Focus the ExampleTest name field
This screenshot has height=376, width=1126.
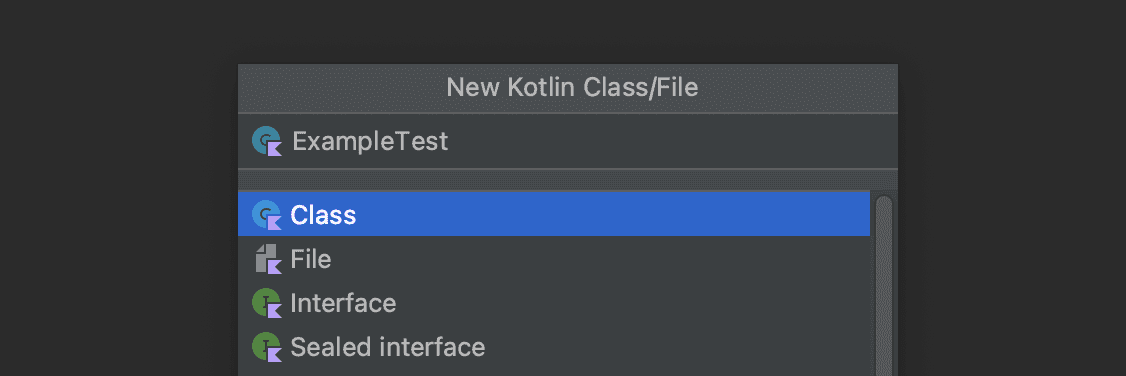(x=567, y=141)
